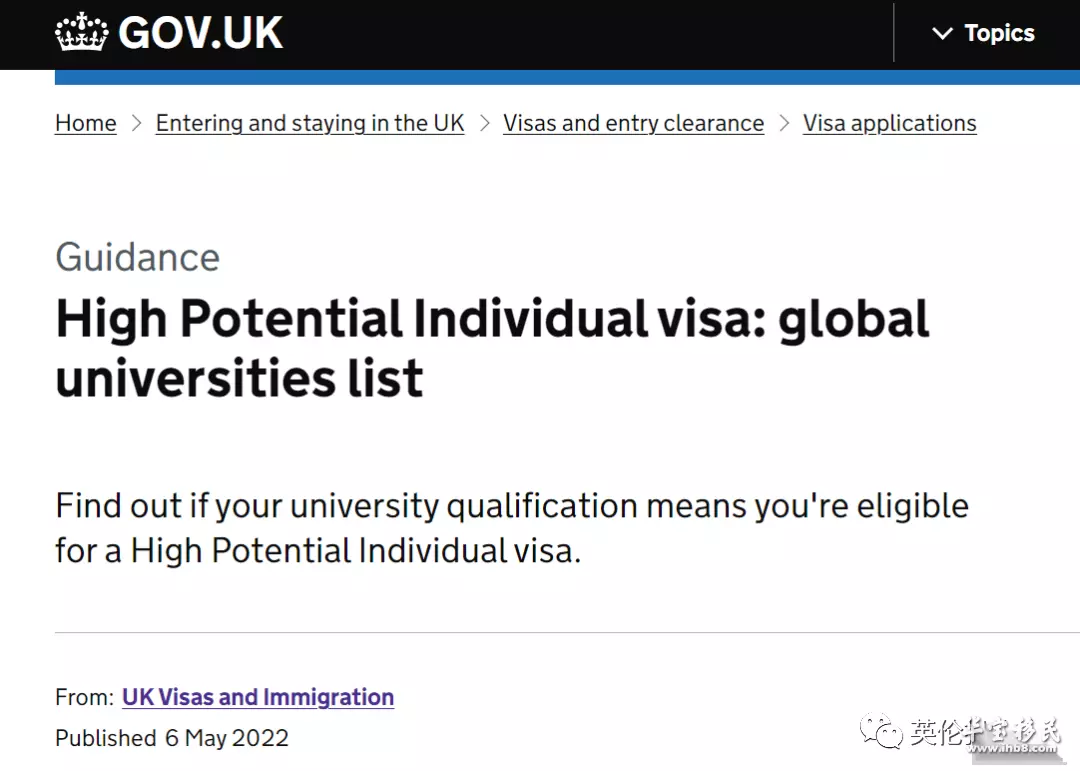The image size is (1080, 771).
Task: Click the Guidance caption above the title
Action: coord(138,257)
